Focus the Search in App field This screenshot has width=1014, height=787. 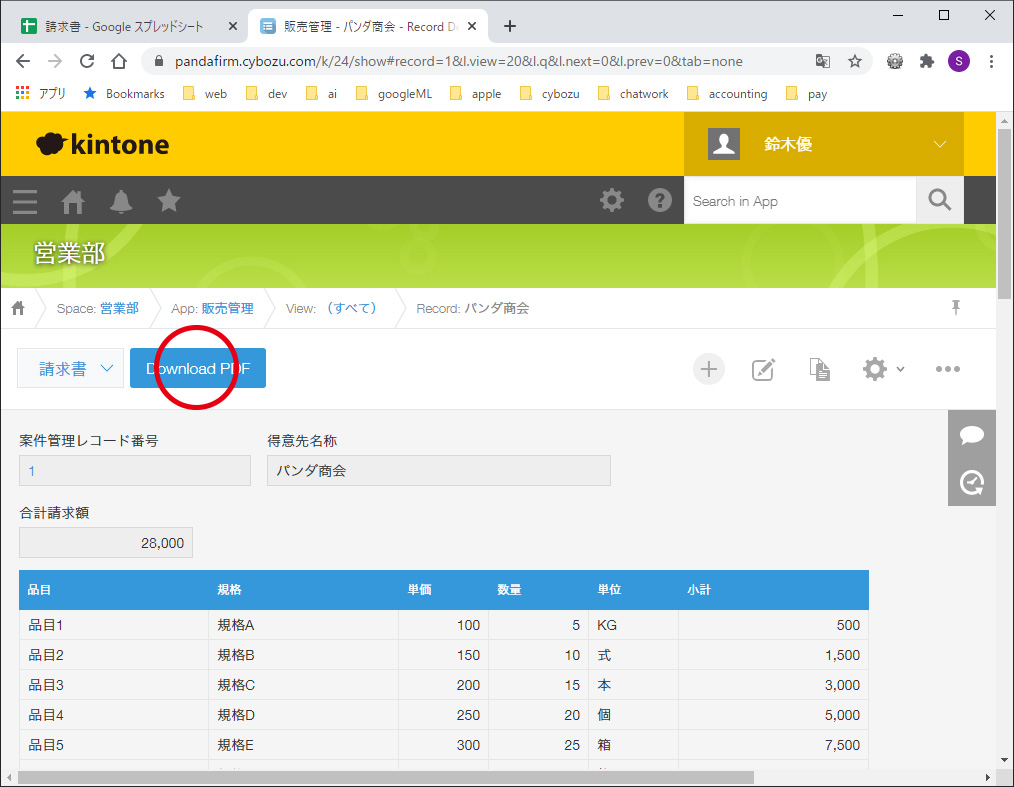point(799,201)
